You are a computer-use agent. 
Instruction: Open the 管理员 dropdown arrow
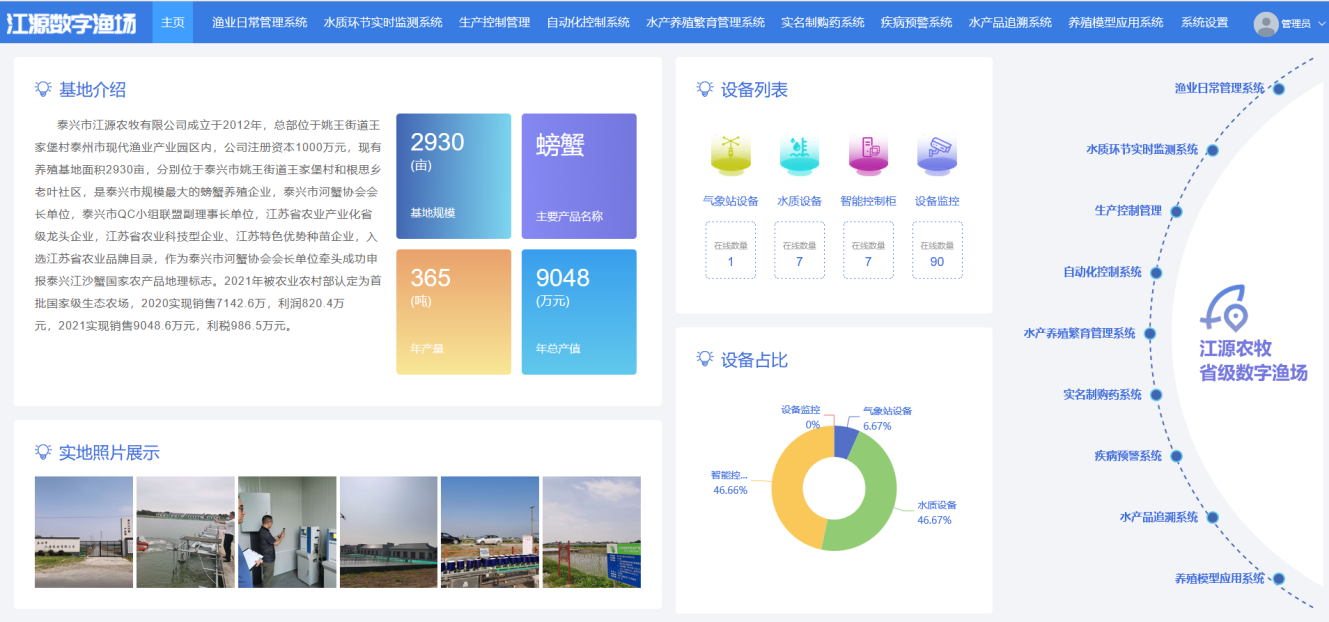coord(1320,23)
